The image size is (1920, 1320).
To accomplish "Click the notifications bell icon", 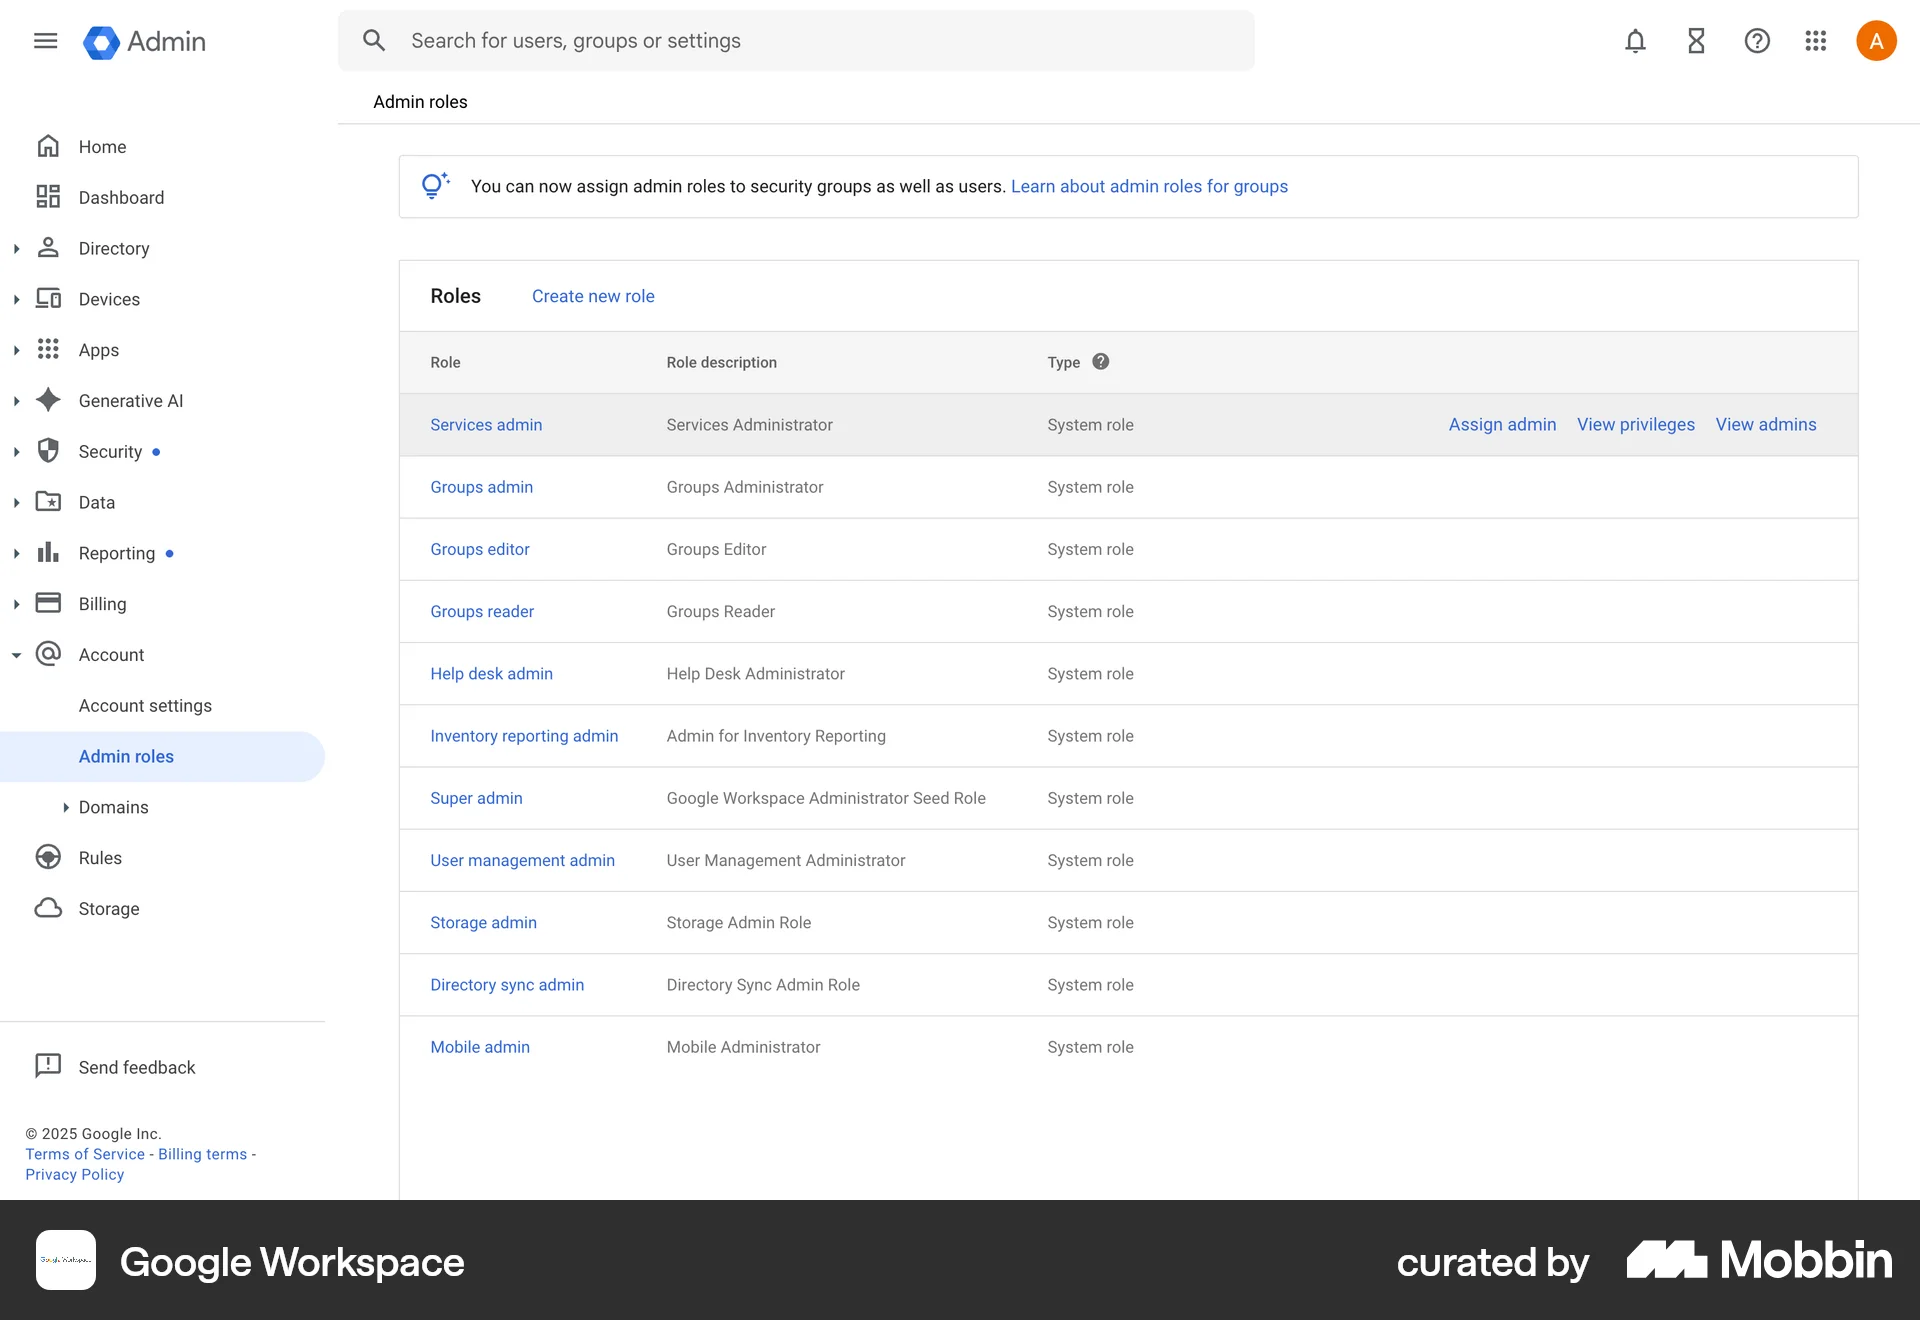I will coord(1634,41).
